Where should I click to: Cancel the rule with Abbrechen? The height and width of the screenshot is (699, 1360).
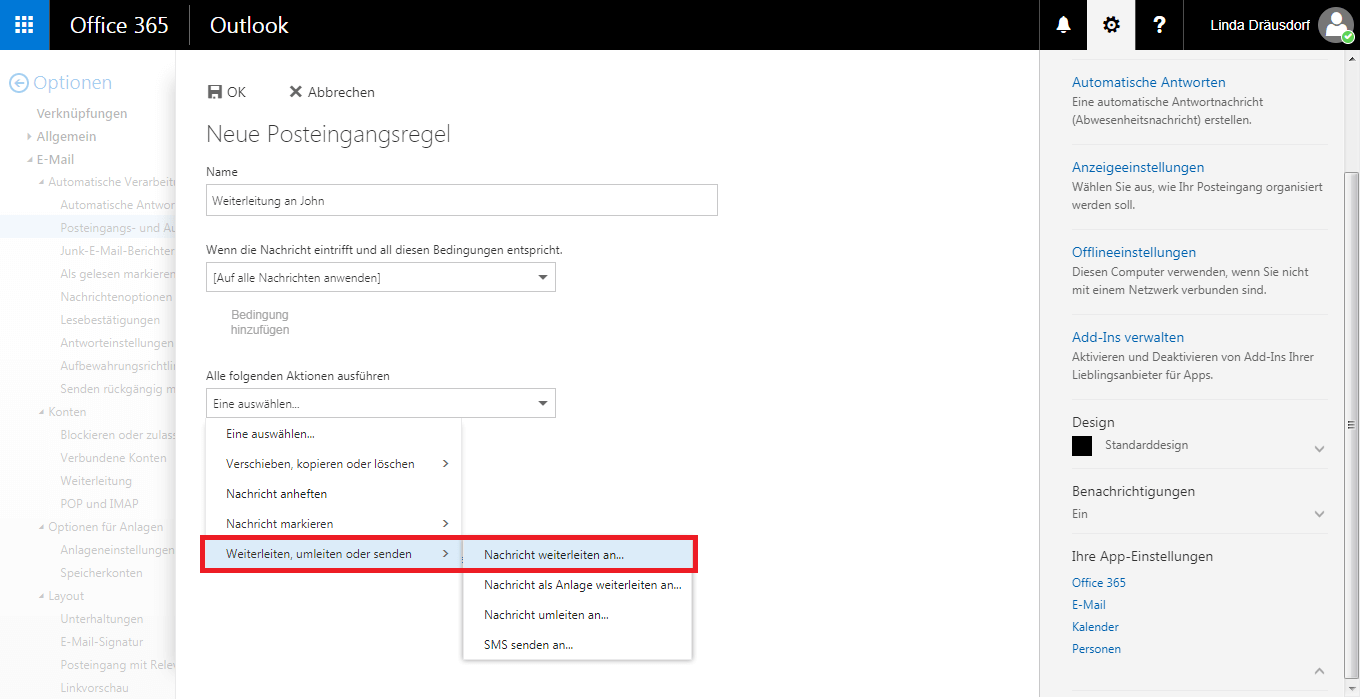(331, 92)
